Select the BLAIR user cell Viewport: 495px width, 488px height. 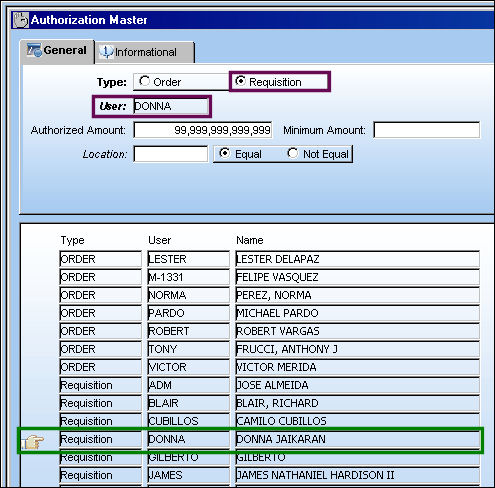(x=188, y=403)
